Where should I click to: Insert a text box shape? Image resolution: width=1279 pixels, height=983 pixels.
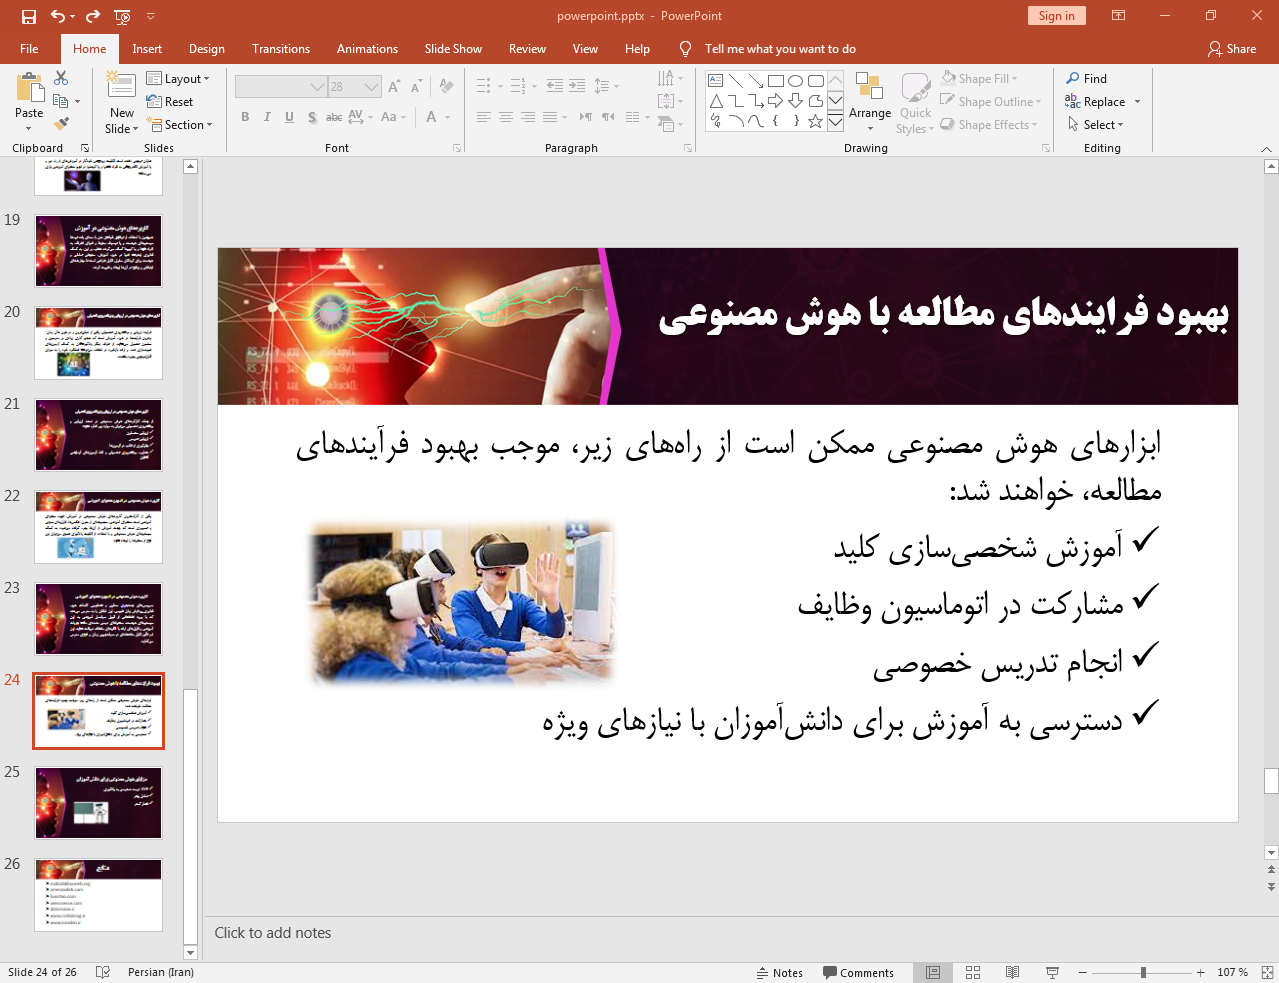coord(716,81)
